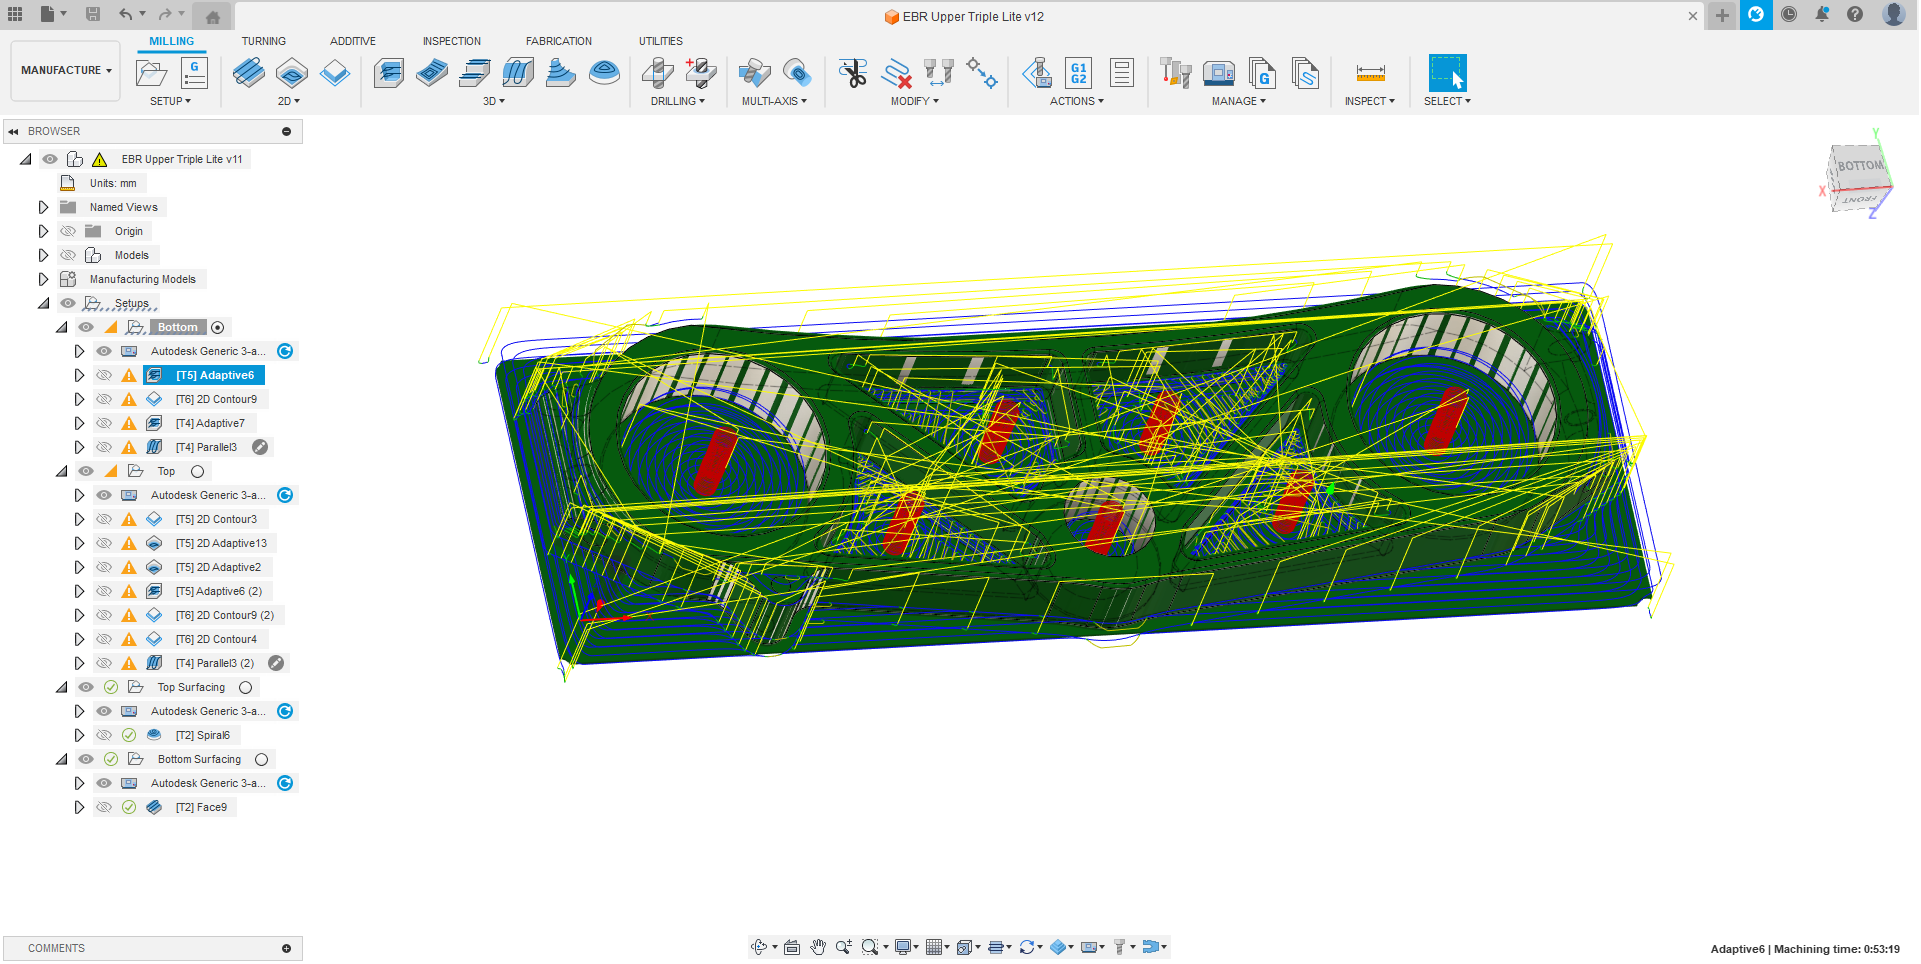
Task: Toggle visibility of the Origin folder
Action: point(68,231)
